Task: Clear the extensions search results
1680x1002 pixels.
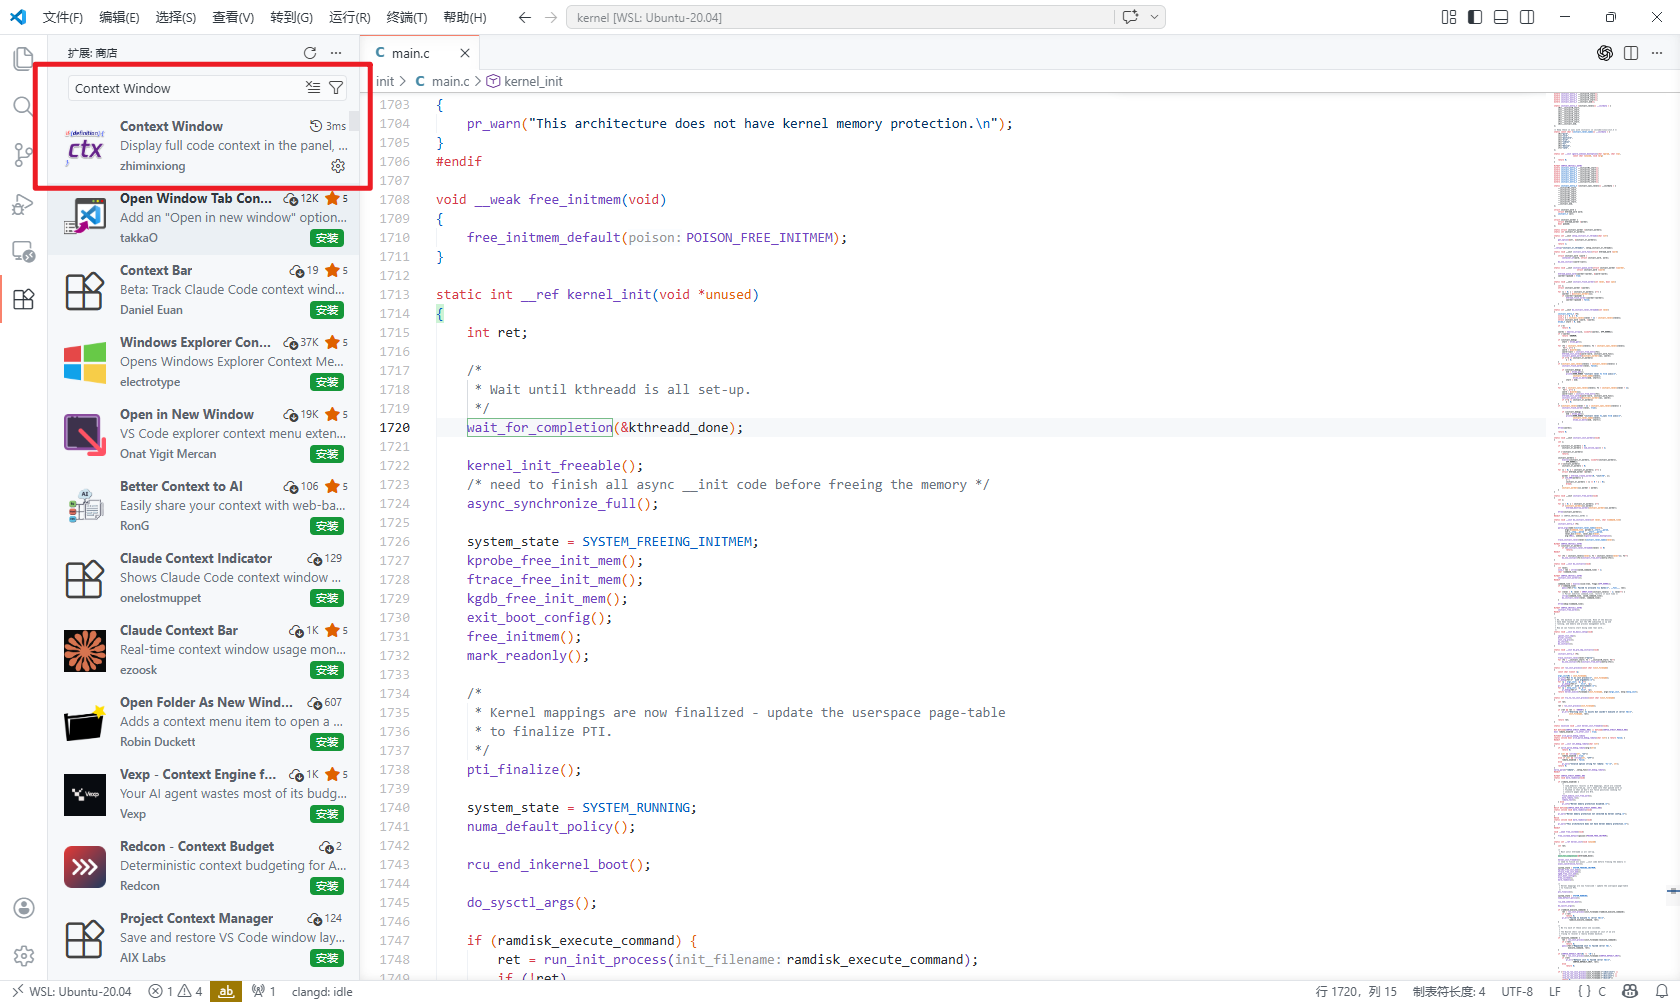Action: (x=313, y=88)
